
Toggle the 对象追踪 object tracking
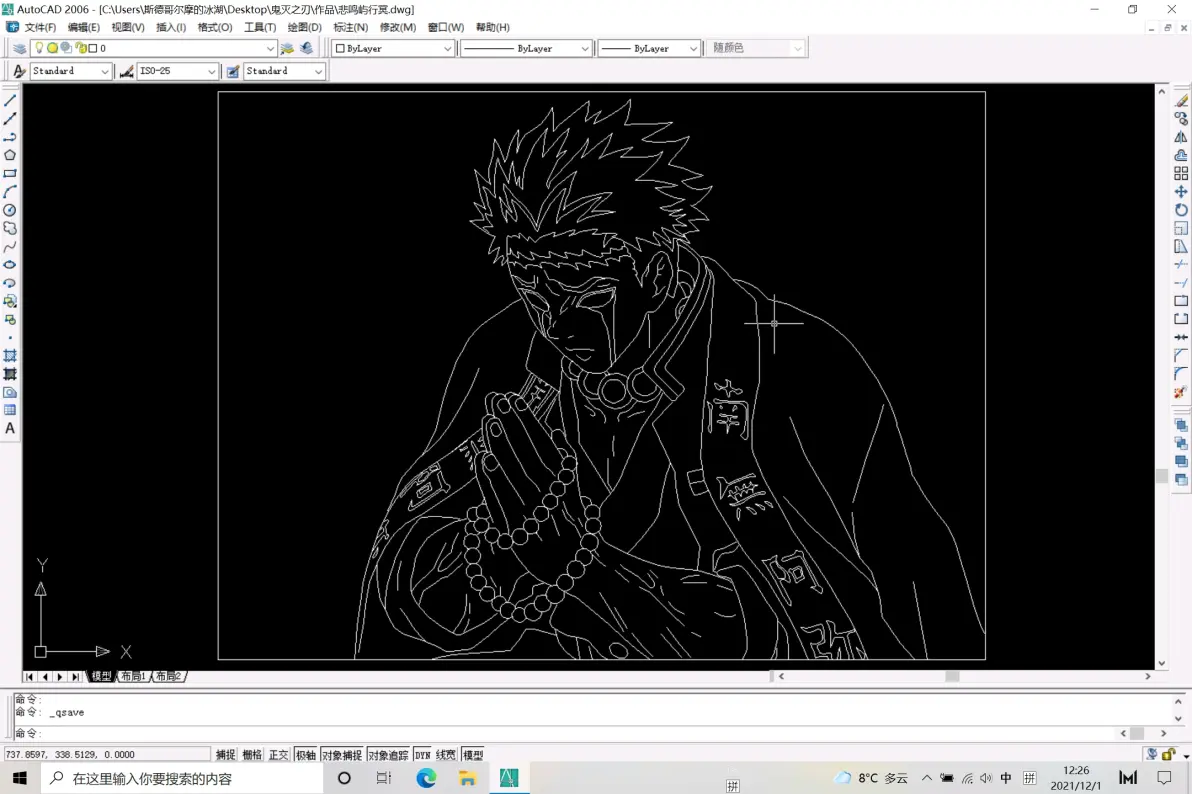point(388,754)
